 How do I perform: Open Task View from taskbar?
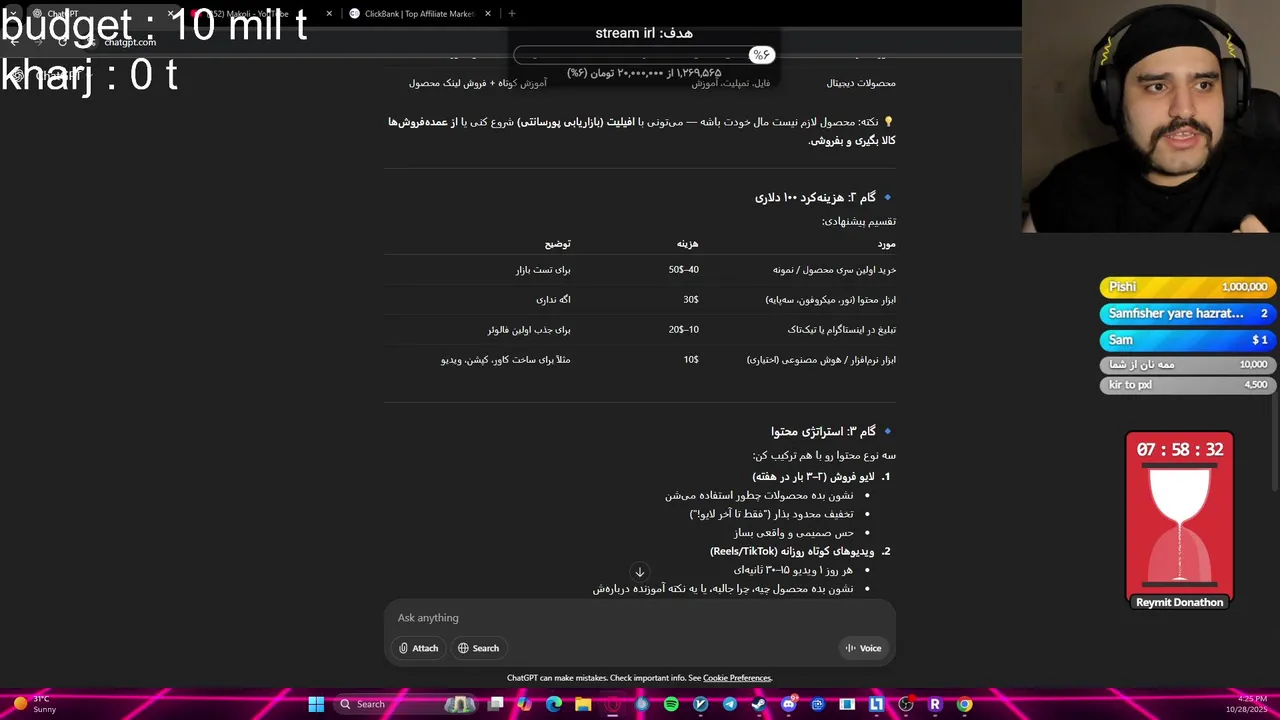(x=496, y=704)
